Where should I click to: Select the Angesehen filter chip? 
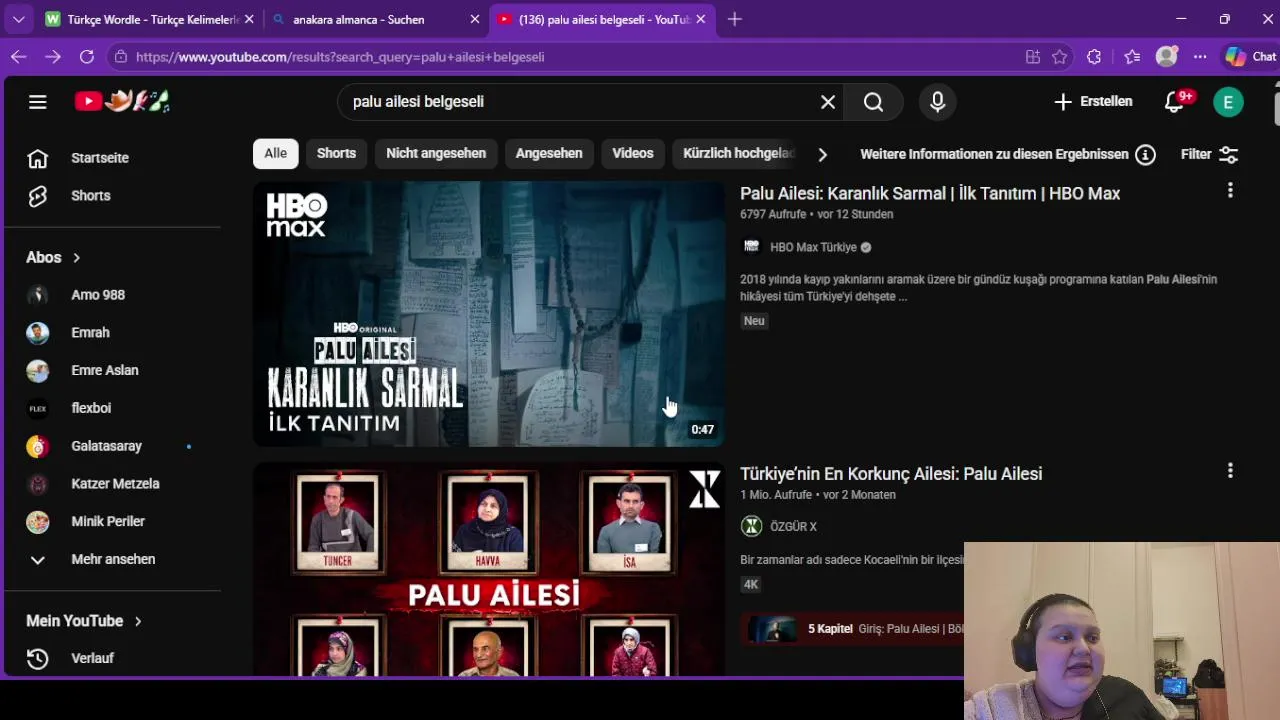pos(549,153)
